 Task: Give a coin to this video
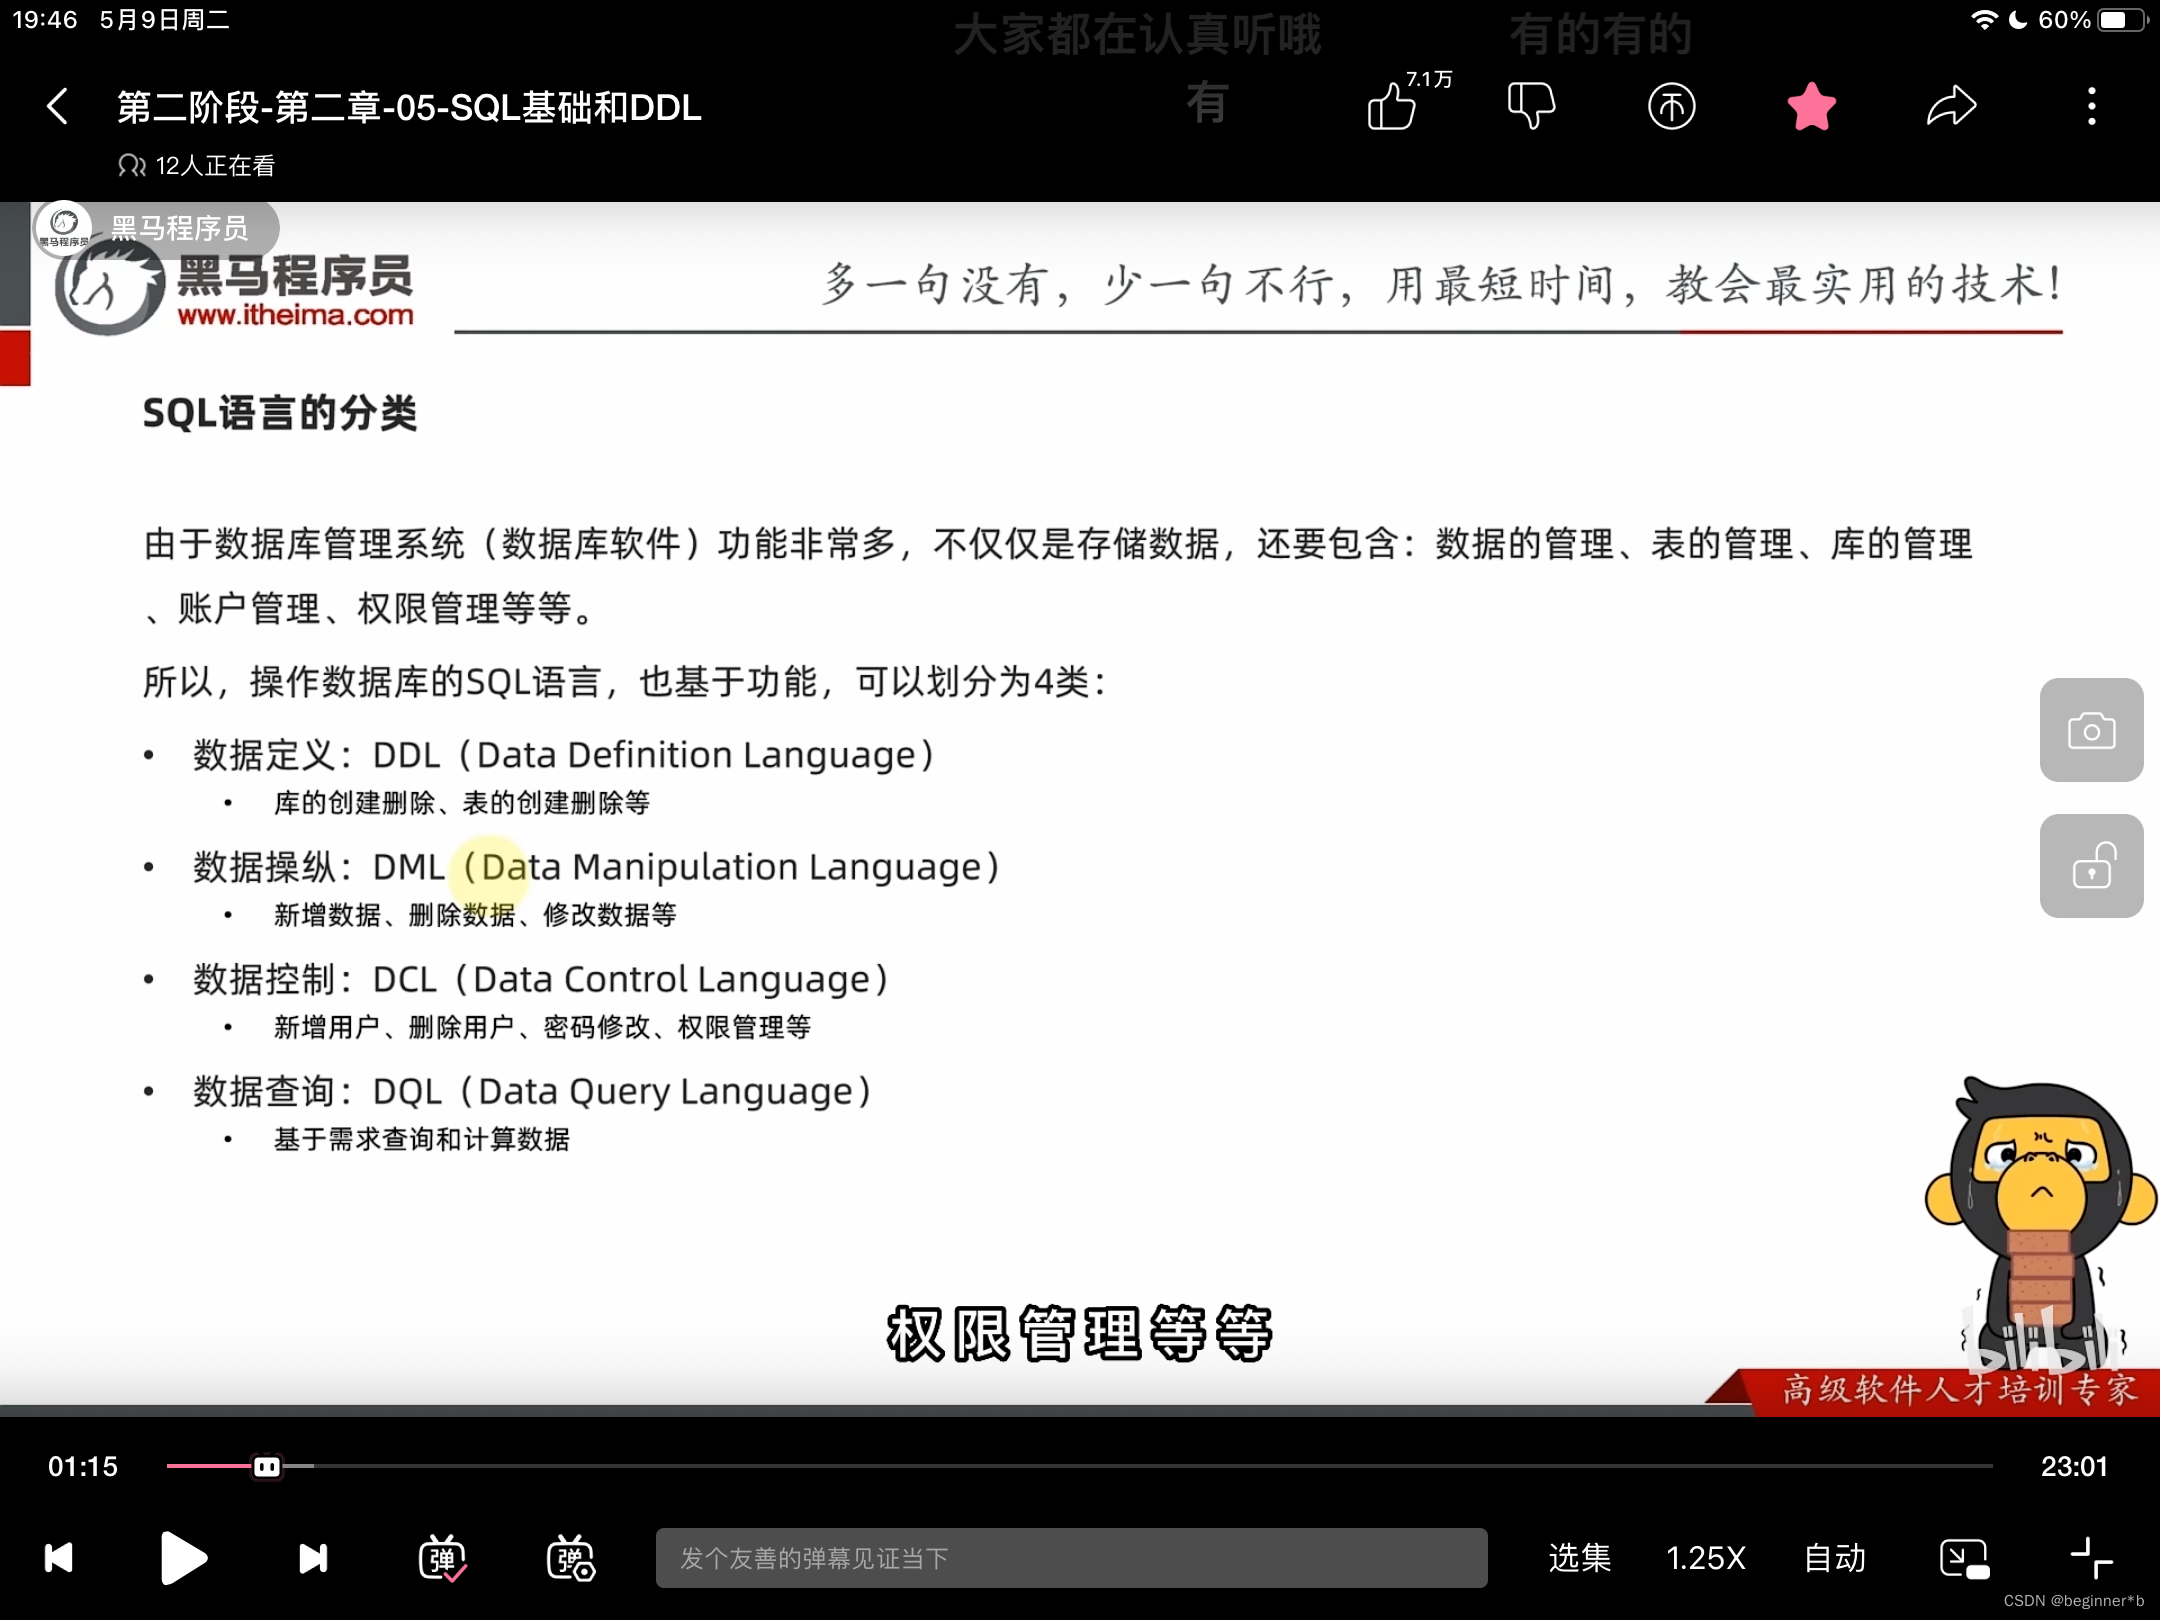tap(1671, 106)
